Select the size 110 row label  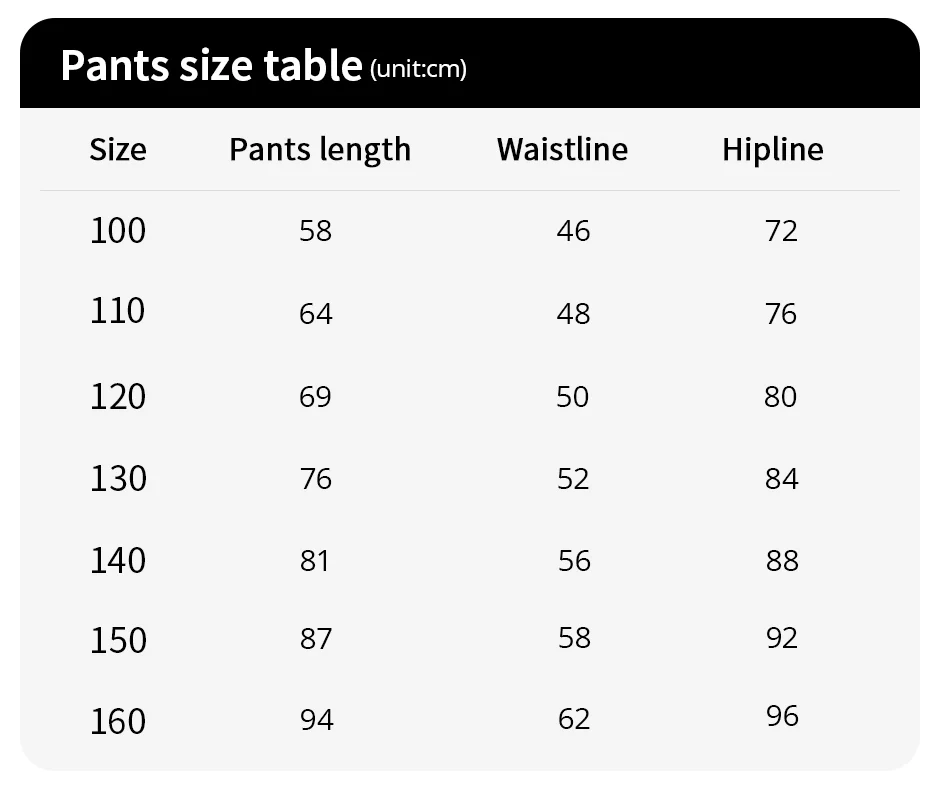[x=118, y=312]
